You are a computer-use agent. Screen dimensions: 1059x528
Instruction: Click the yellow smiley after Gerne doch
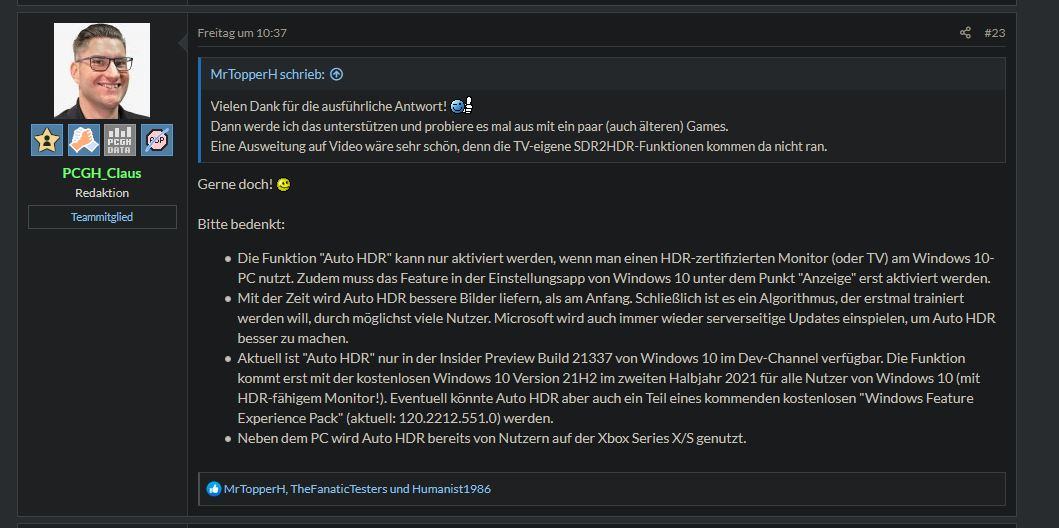tap(284, 184)
